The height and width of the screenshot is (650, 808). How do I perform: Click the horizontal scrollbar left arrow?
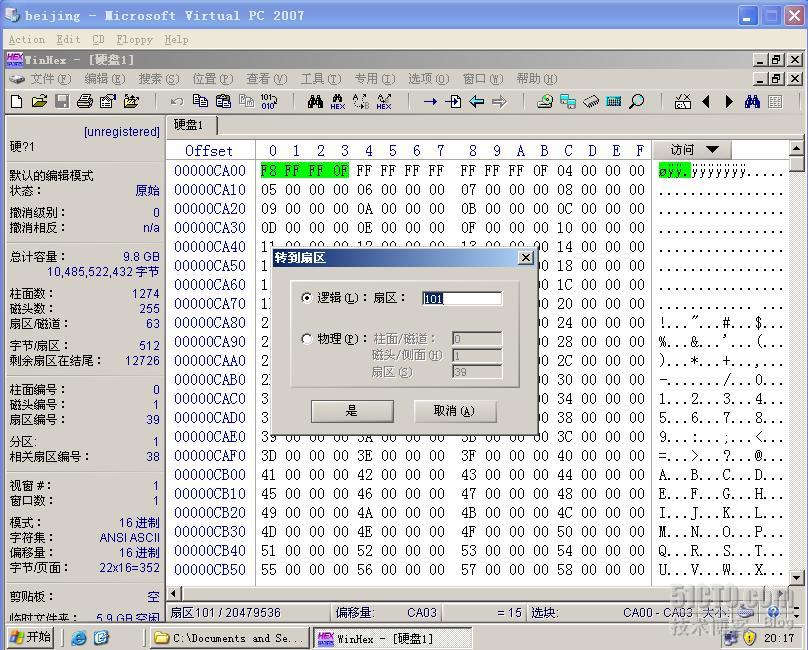pyautogui.click(x=174, y=593)
